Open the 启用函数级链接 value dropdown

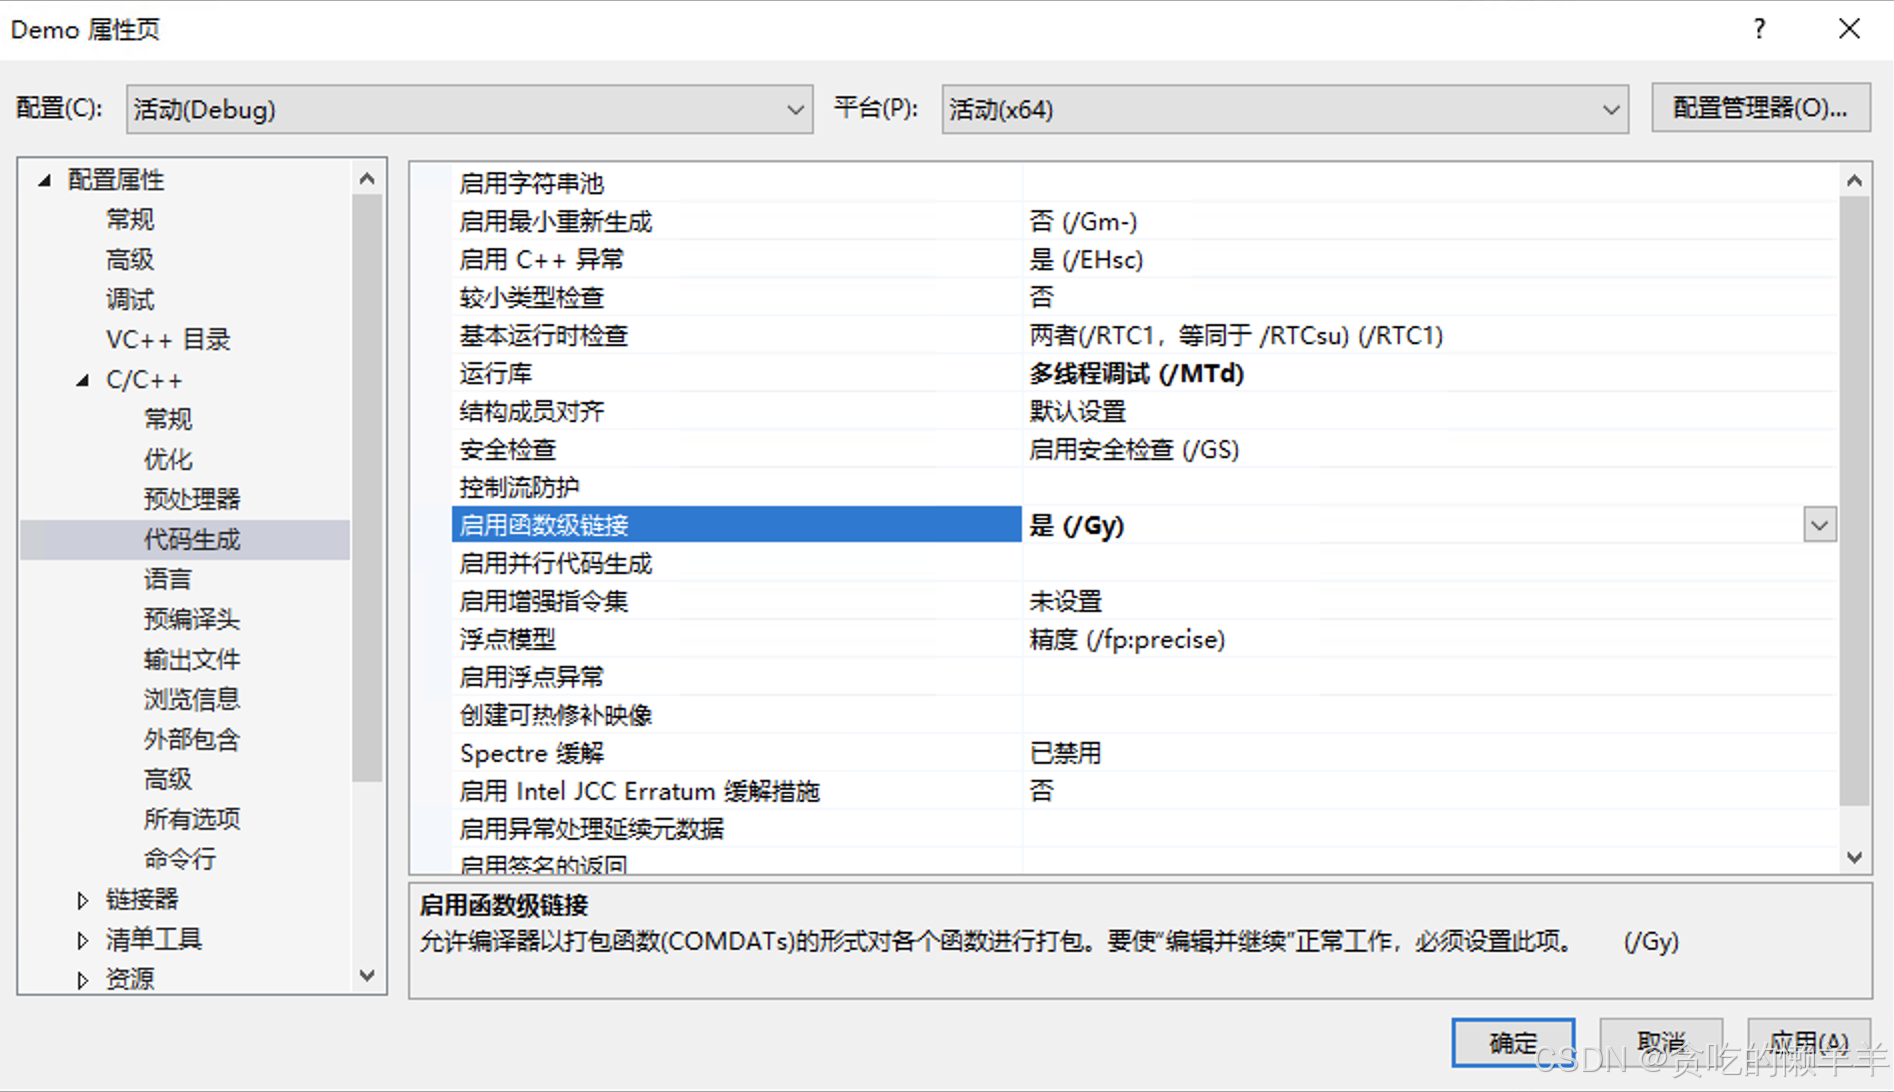(1820, 524)
